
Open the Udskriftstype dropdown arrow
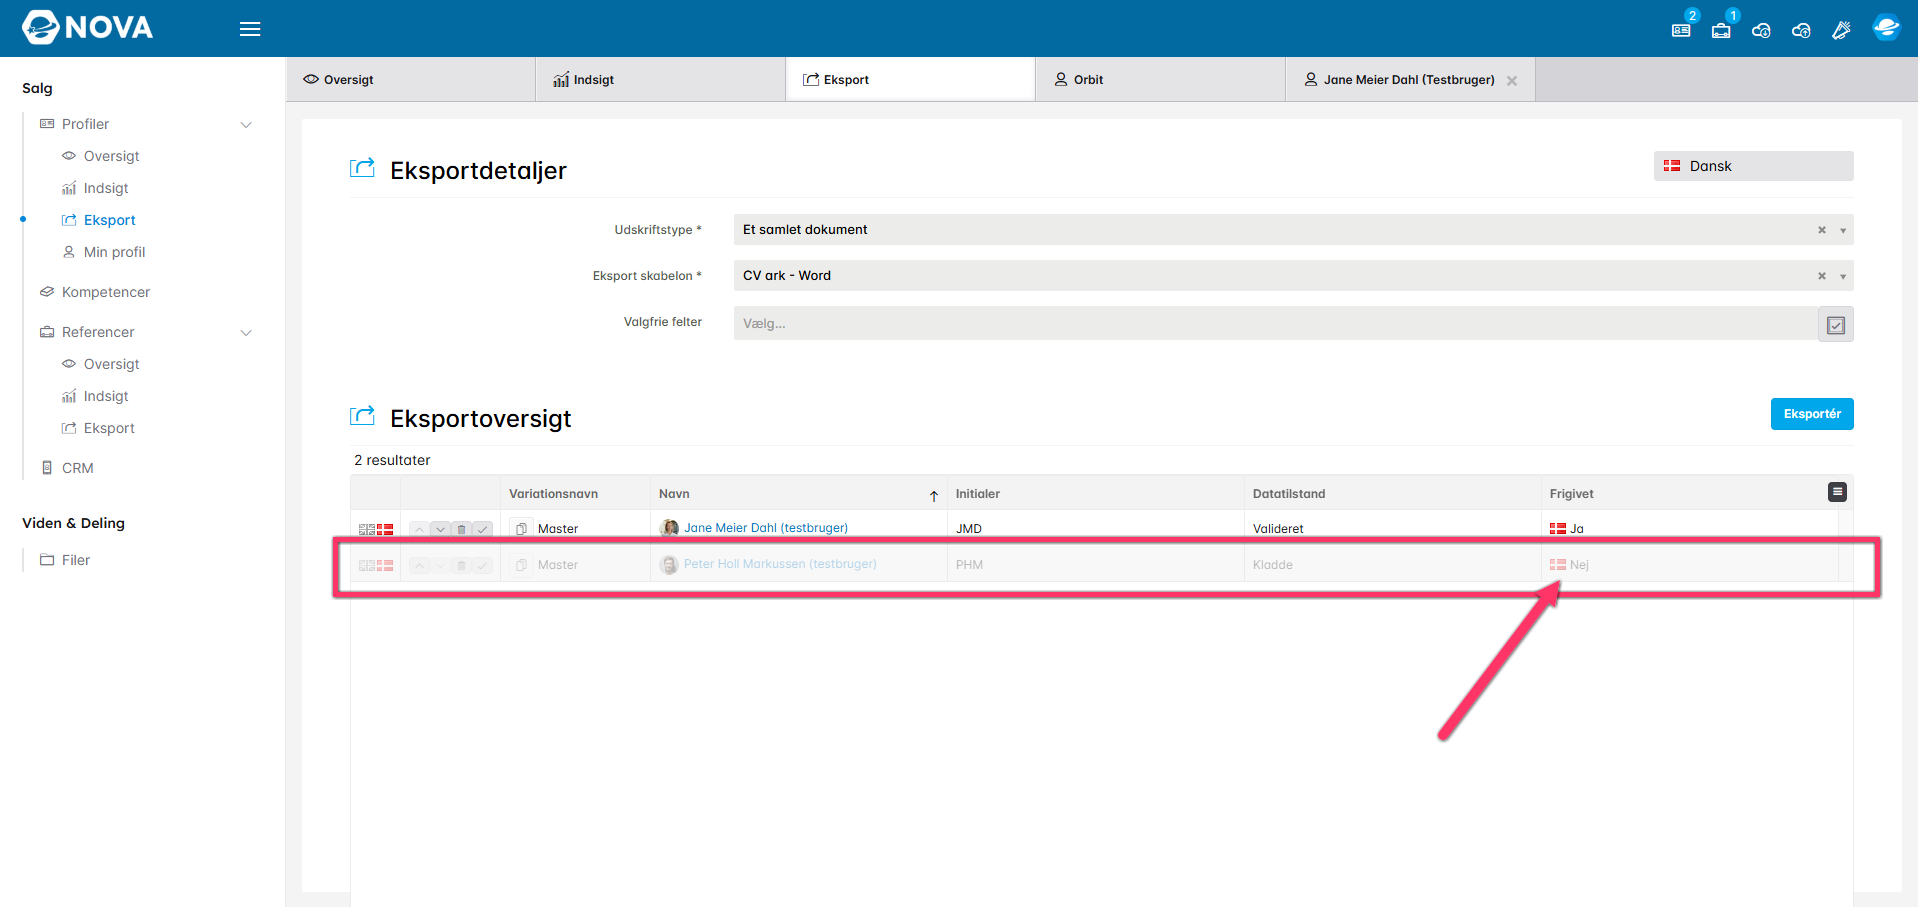pos(1843,231)
